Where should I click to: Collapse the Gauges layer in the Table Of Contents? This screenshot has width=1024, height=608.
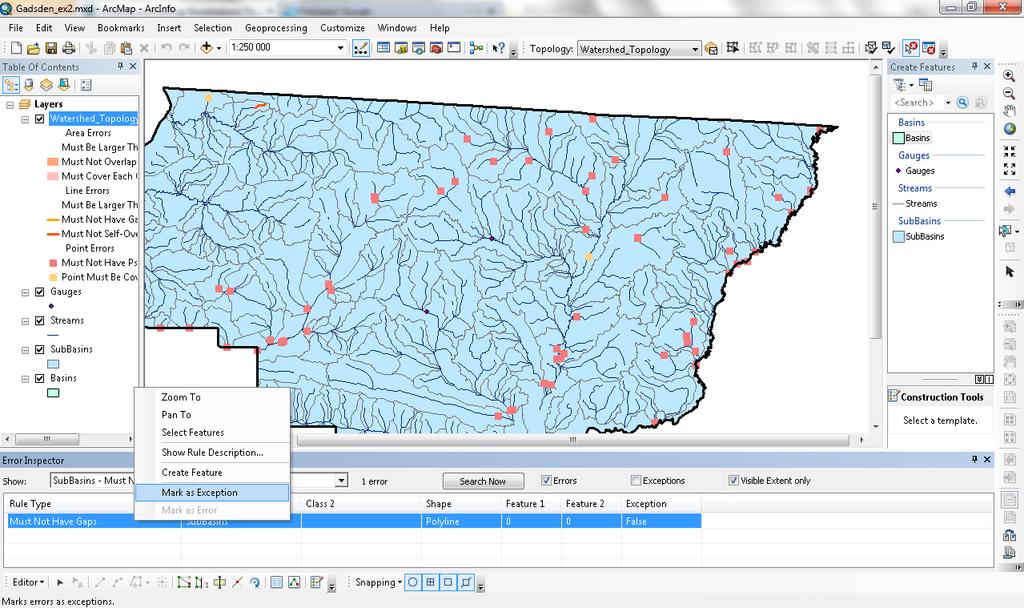pos(25,293)
